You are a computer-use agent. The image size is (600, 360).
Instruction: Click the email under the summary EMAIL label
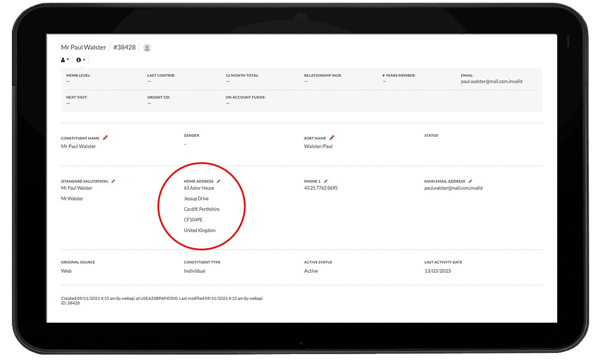[491, 81]
